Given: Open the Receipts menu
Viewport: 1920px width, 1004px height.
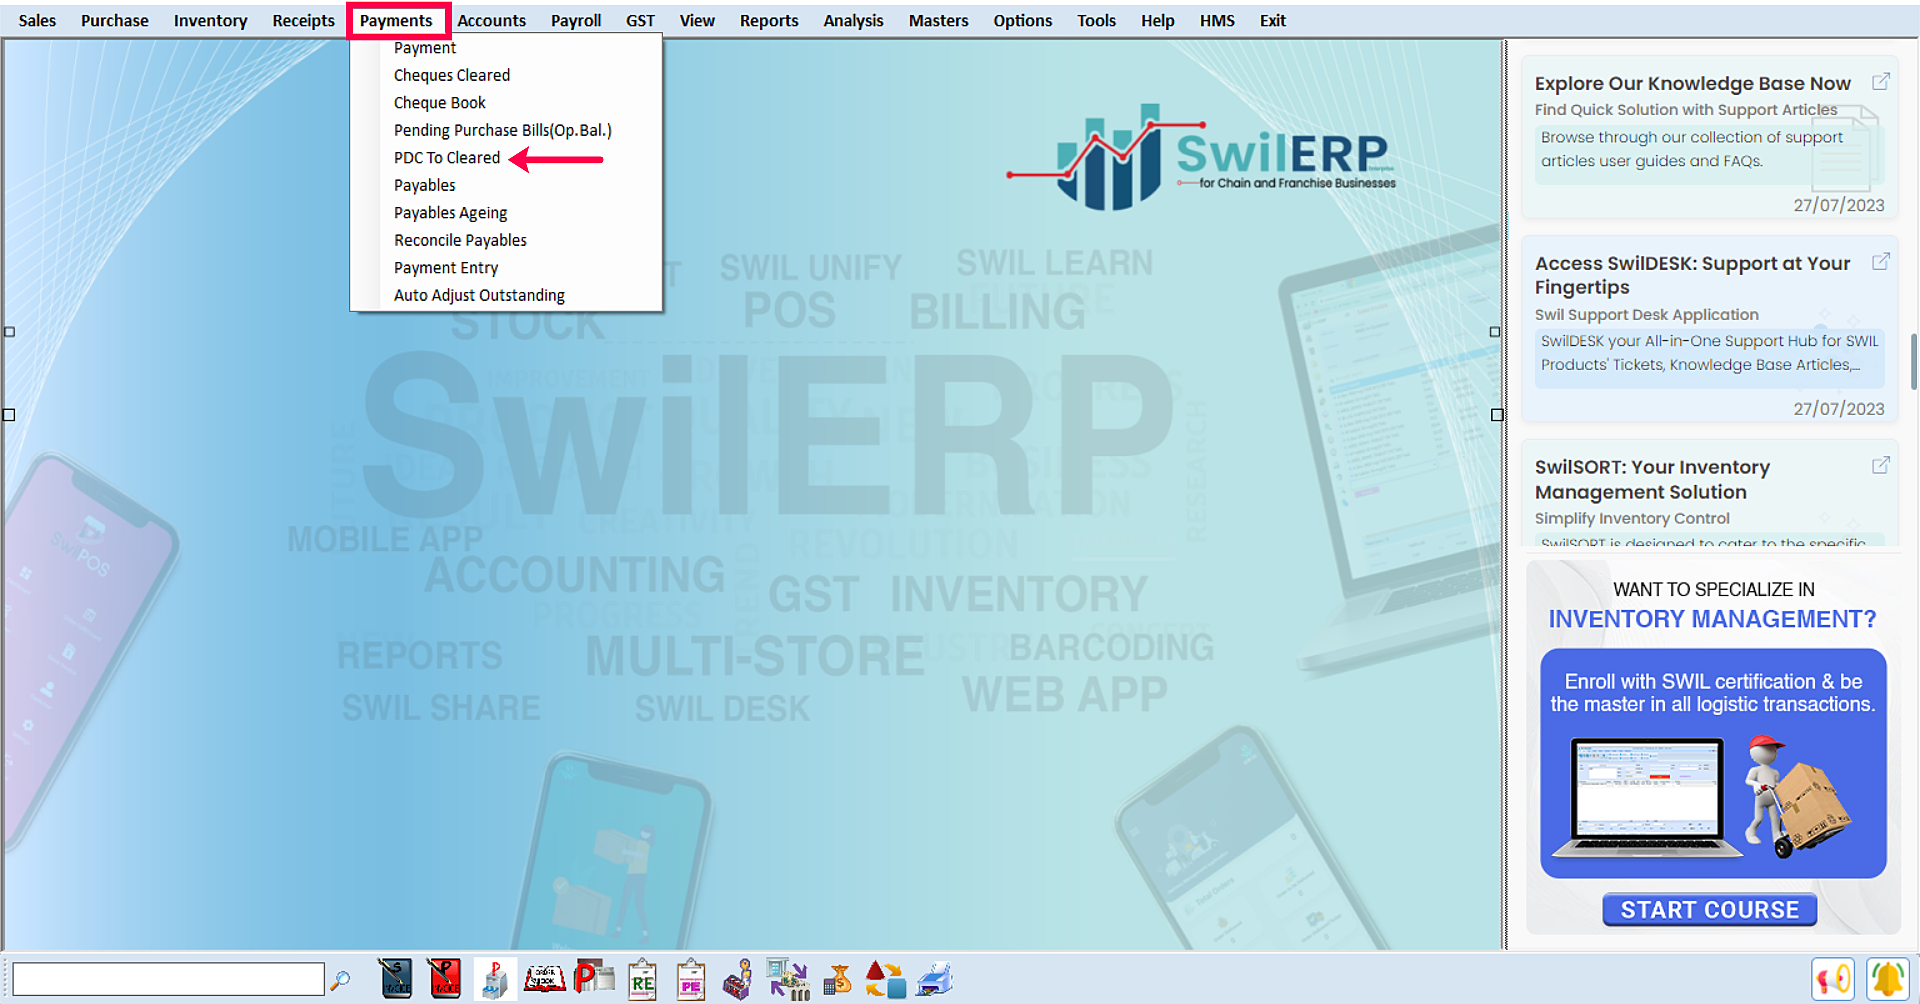Looking at the screenshot, I should (x=303, y=20).
